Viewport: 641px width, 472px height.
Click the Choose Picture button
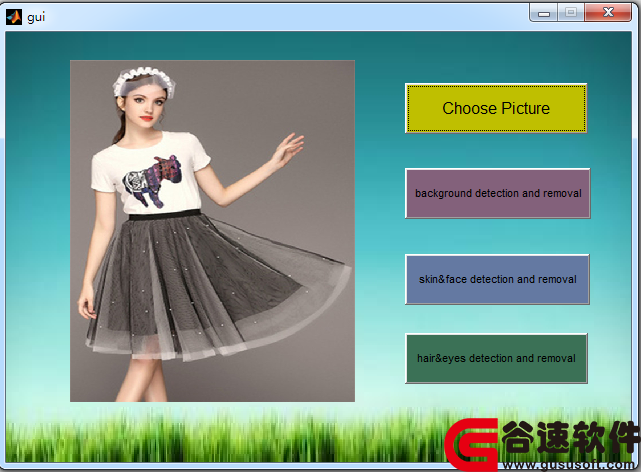pos(496,108)
